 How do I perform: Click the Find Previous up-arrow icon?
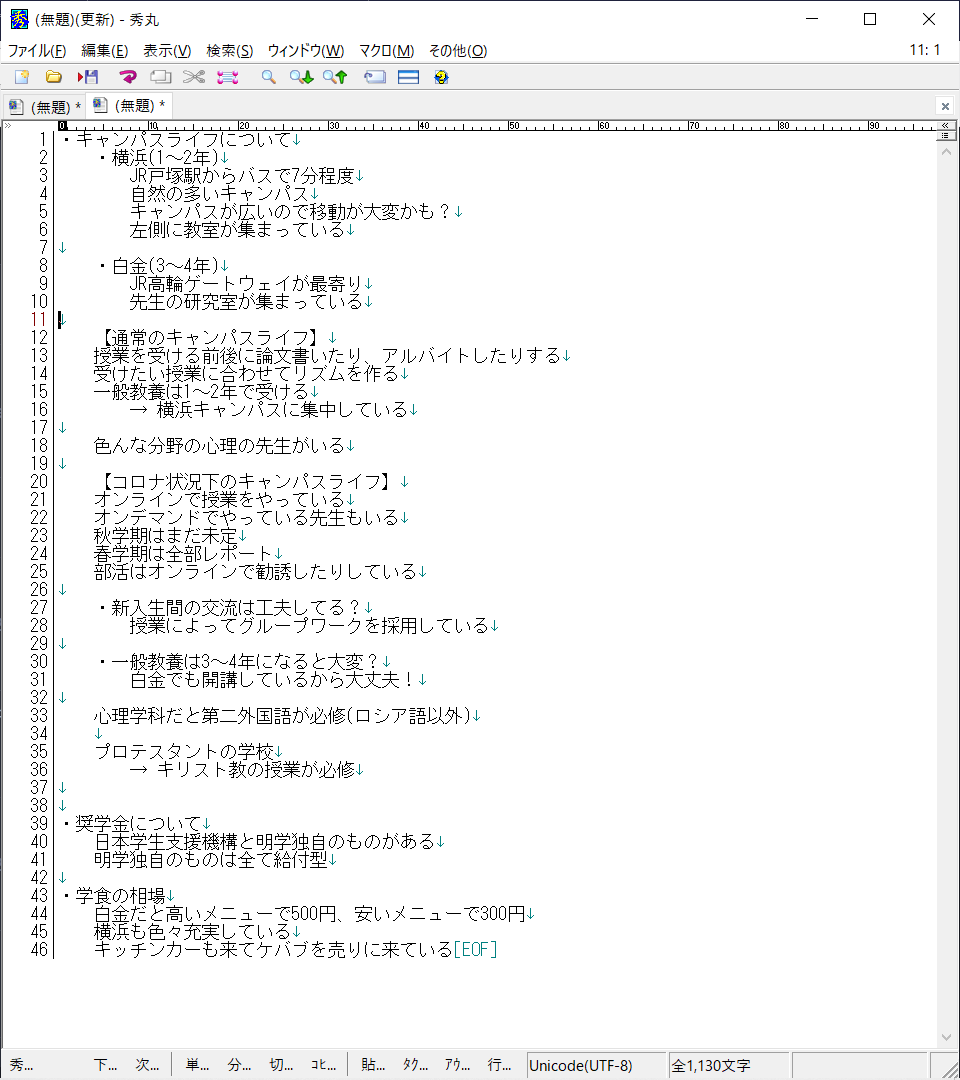334,77
